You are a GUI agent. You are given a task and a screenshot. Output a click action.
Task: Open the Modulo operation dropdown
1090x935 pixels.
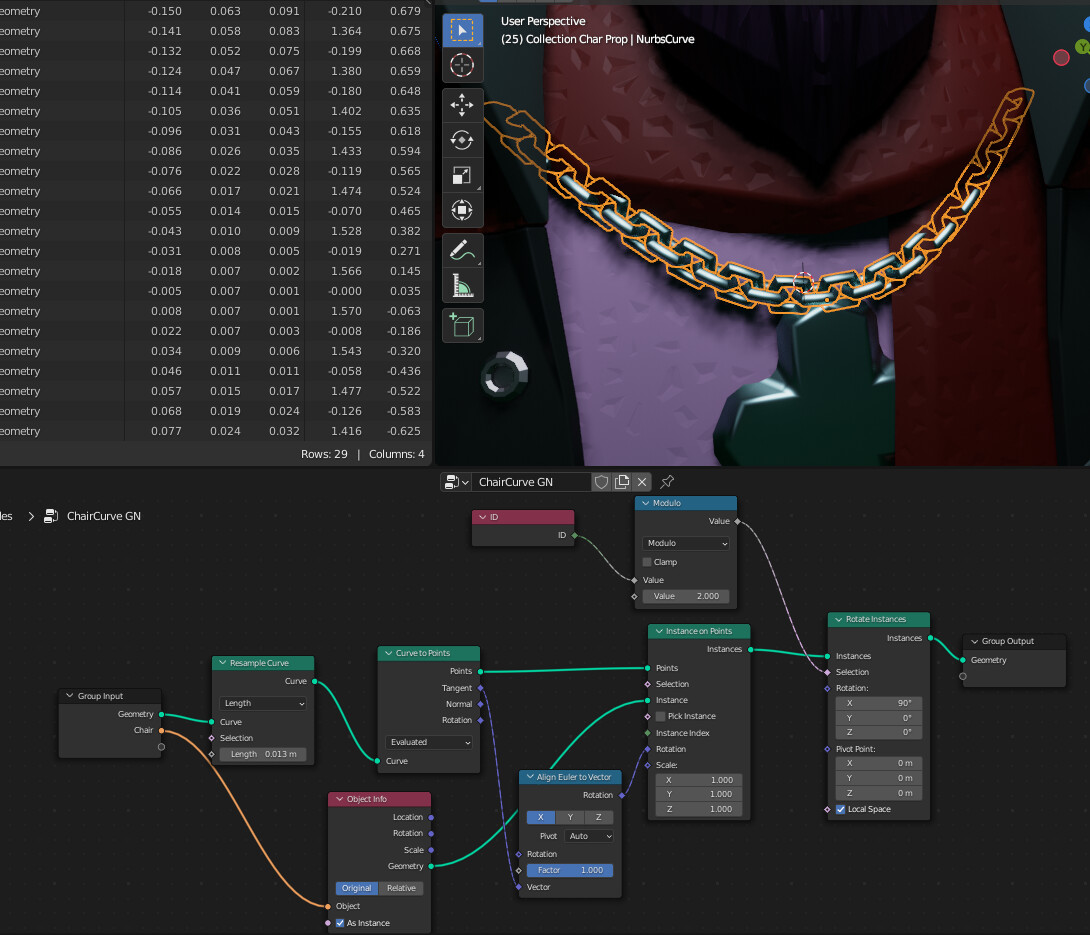[x=686, y=543]
